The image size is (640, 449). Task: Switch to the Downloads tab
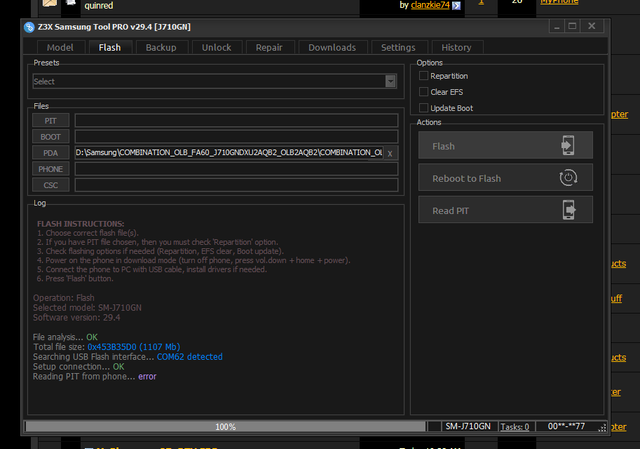332,47
